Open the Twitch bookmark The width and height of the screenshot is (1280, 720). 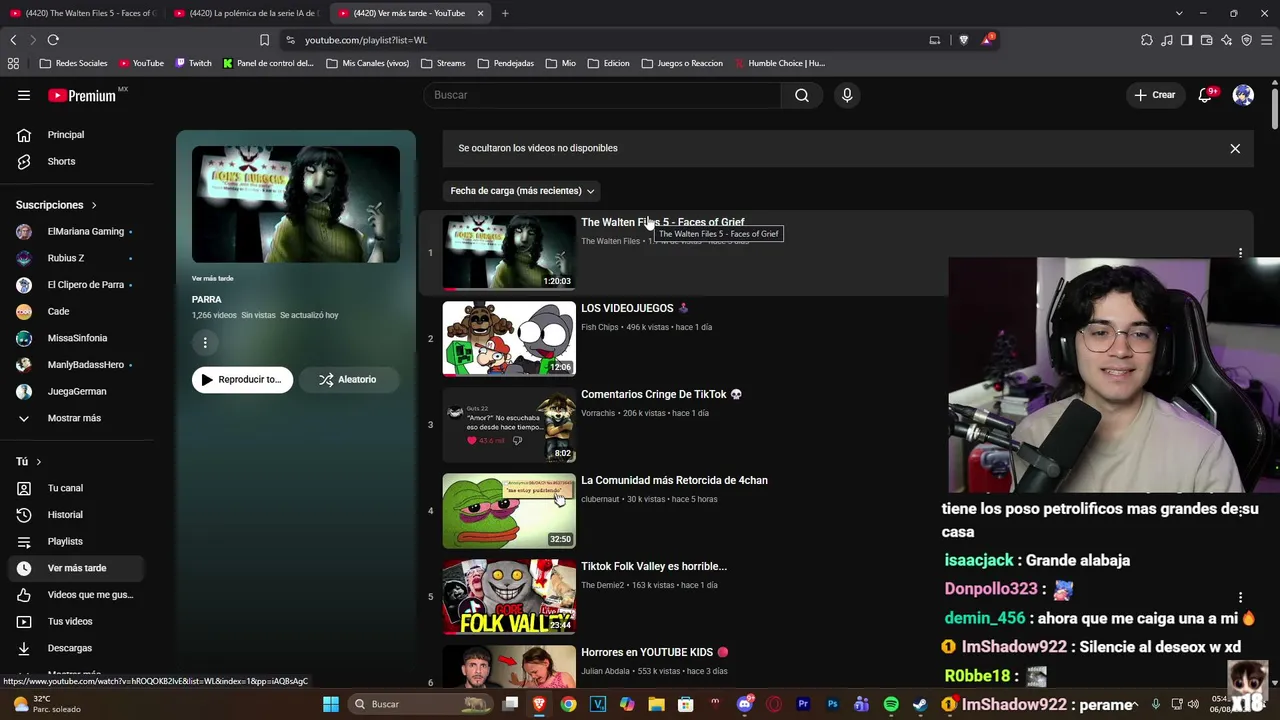click(x=194, y=63)
